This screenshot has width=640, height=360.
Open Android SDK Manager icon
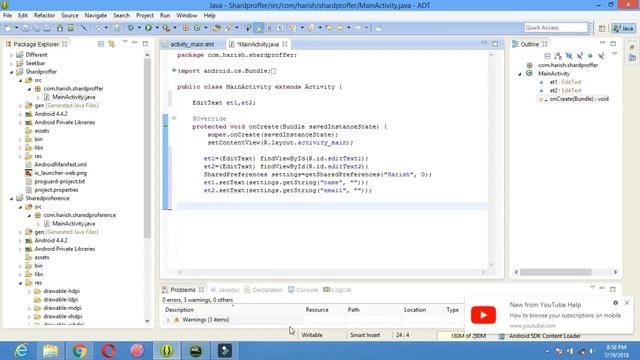(60, 28)
